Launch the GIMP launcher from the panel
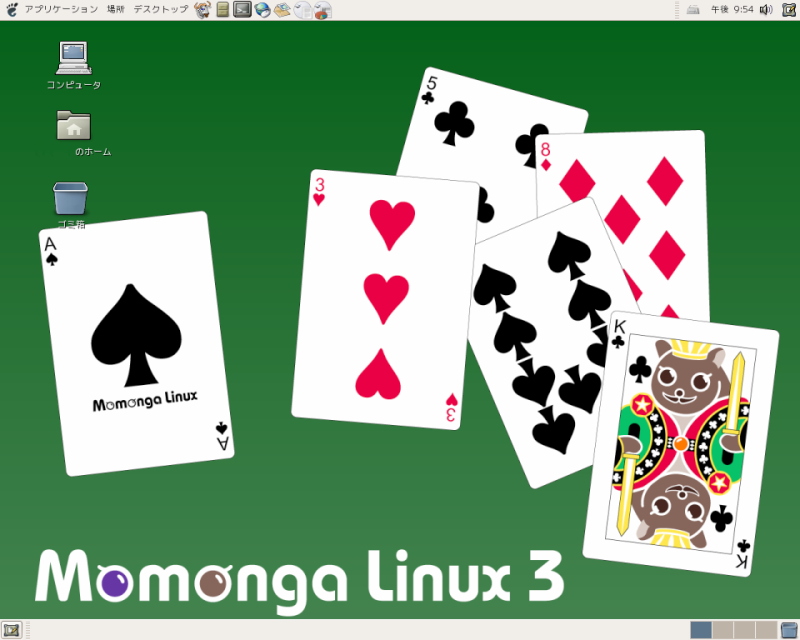The width and height of the screenshot is (800, 640). (202, 10)
